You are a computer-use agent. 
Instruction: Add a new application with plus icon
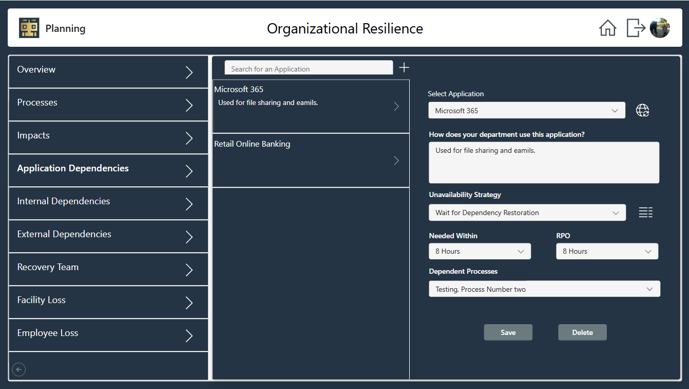(404, 68)
